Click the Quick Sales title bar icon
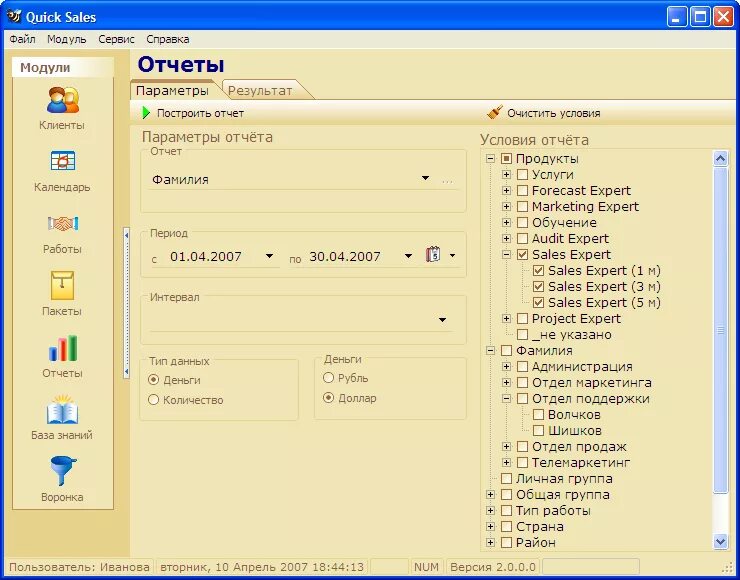 [14, 17]
